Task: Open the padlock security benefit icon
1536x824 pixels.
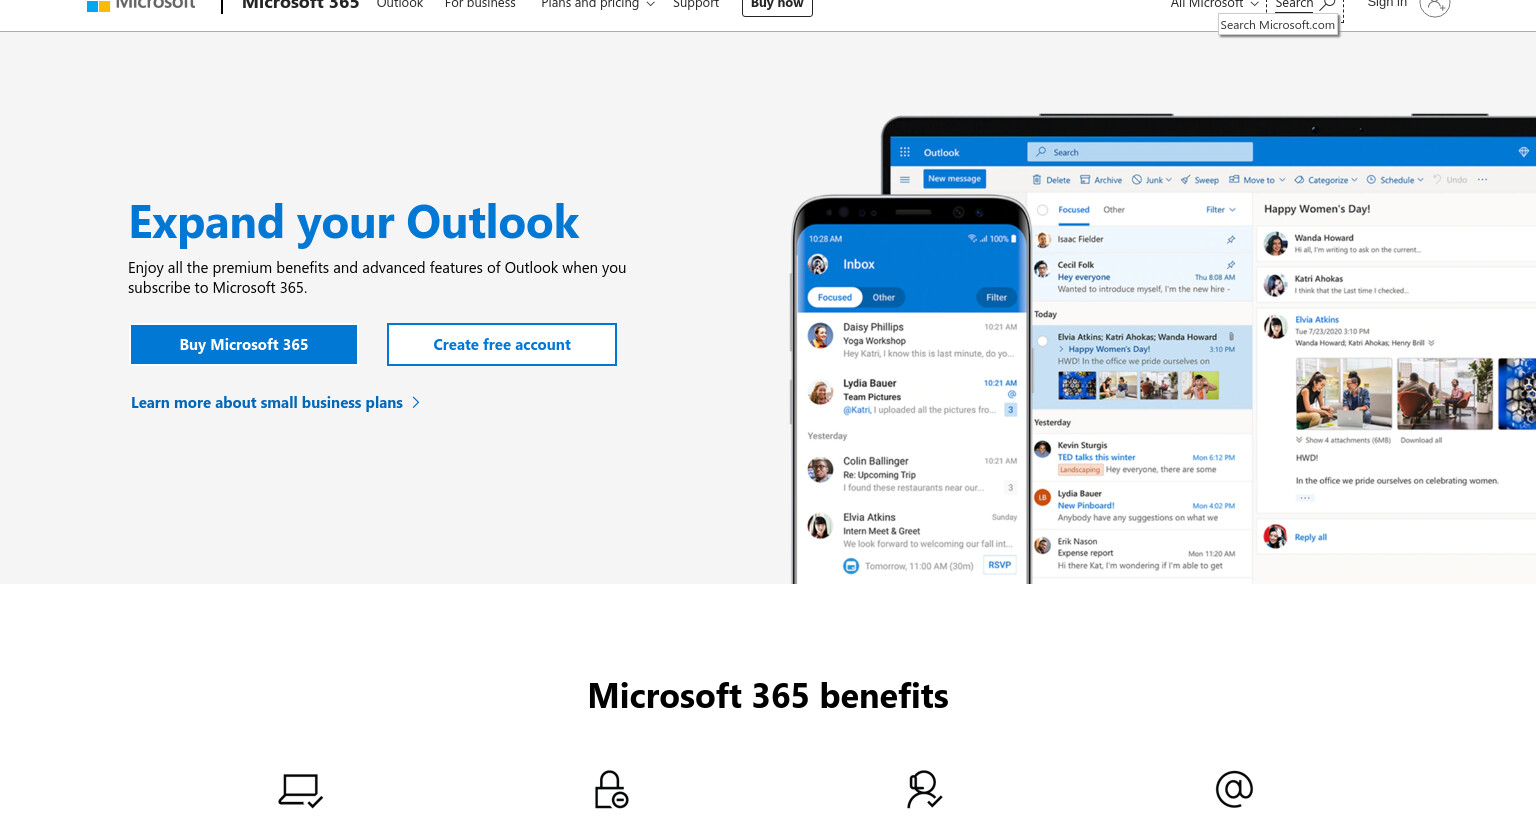Action: coord(611,790)
